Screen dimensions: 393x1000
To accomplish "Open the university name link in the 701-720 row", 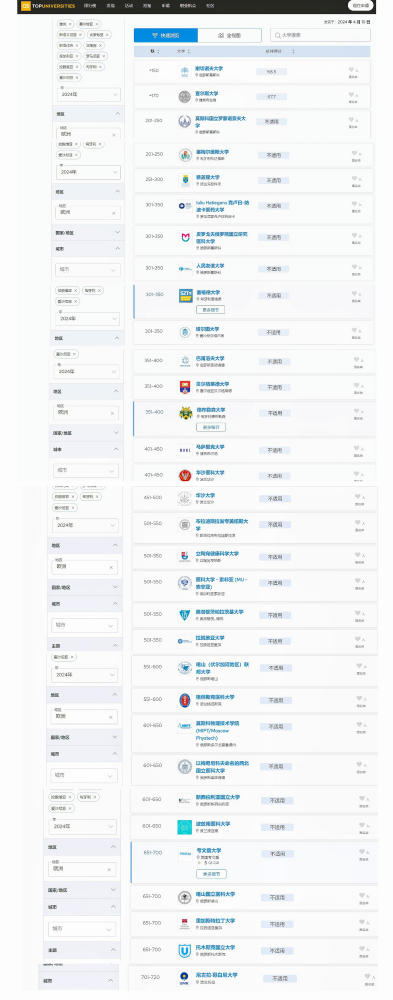I will [216, 974].
